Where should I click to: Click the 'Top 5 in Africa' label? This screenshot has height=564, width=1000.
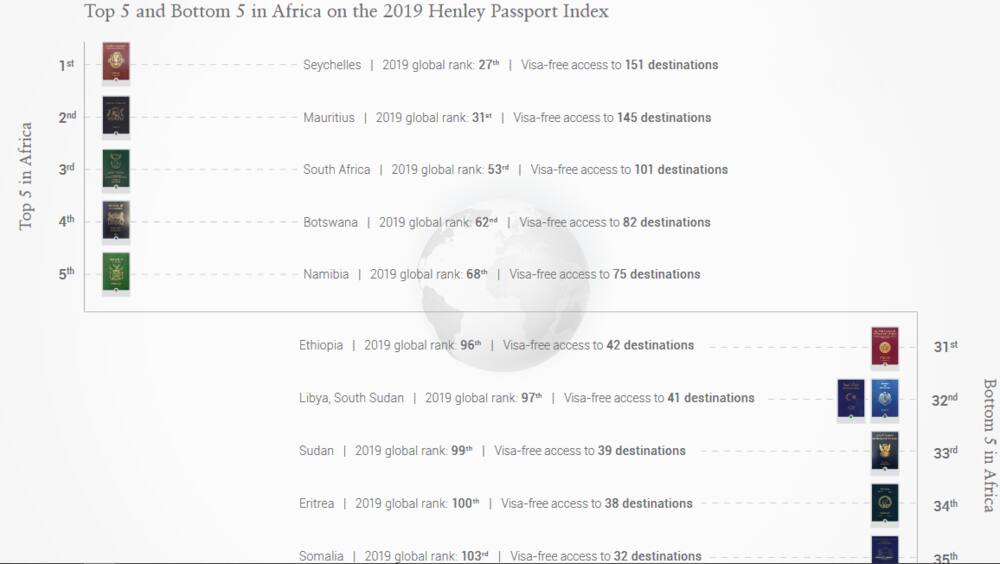point(26,175)
